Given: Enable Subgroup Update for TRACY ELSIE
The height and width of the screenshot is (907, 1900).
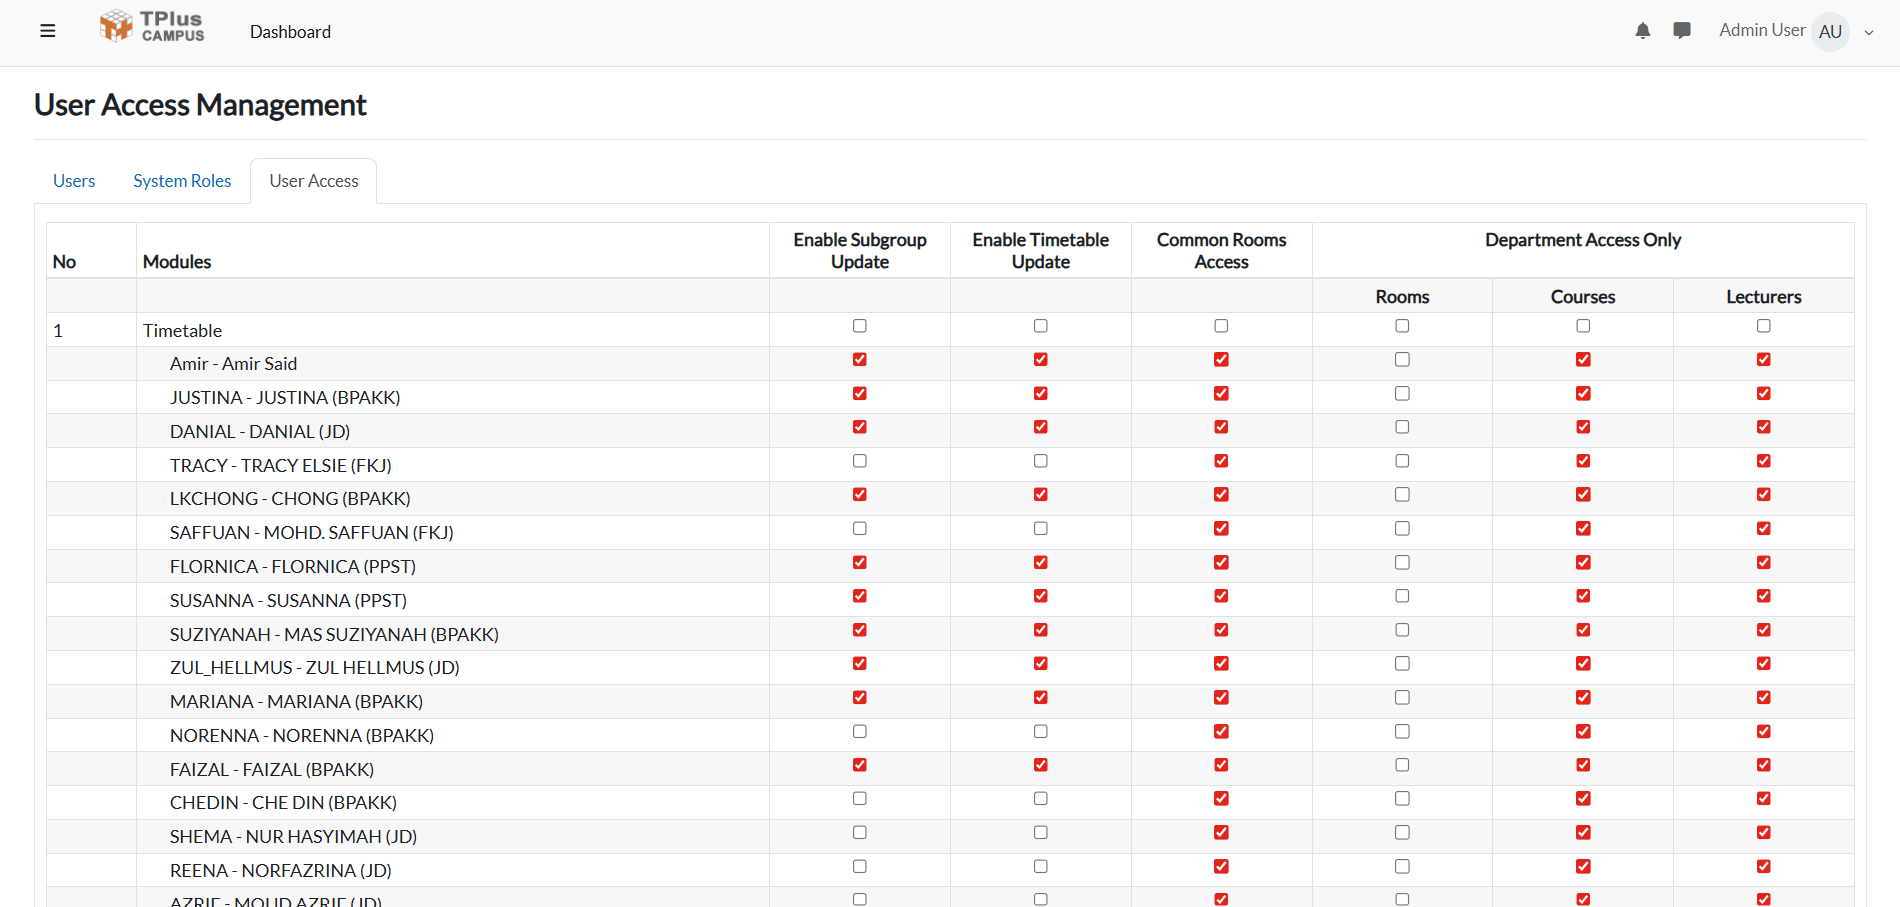Looking at the screenshot, I should [859, 461].
